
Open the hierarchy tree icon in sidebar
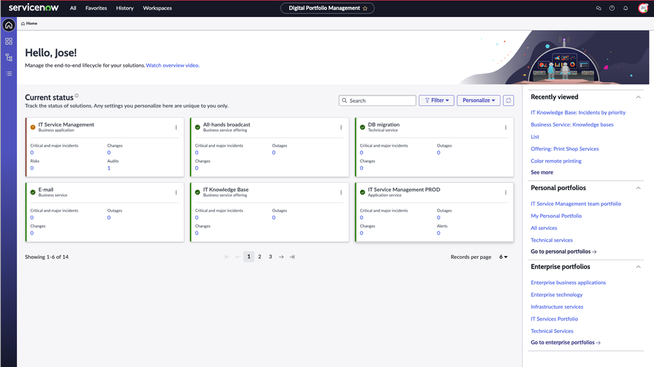(x=8, y=58)
